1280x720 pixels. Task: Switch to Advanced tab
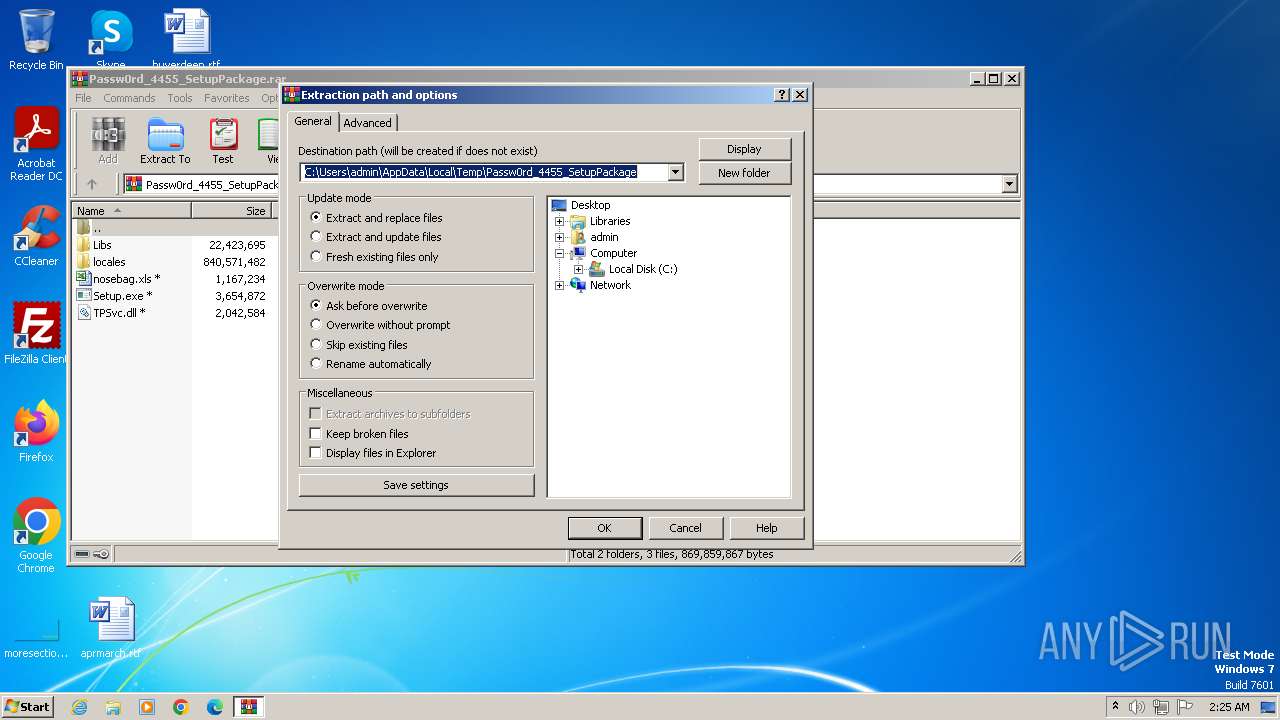(x=368, y=123)
